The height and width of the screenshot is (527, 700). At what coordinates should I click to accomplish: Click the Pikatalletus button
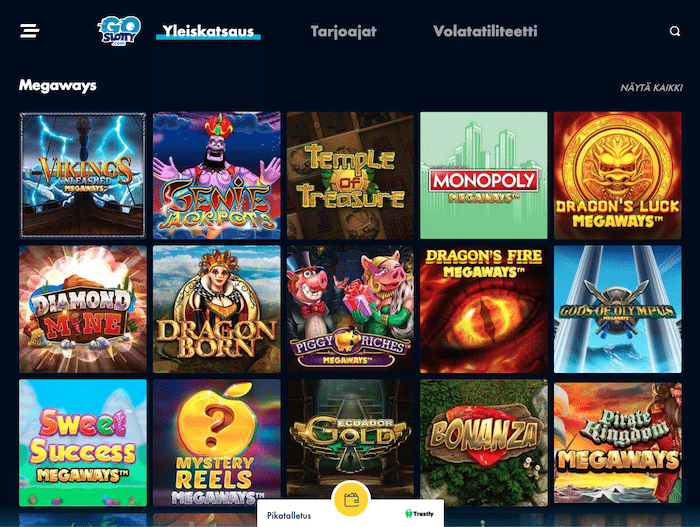[x=289, y=515]
